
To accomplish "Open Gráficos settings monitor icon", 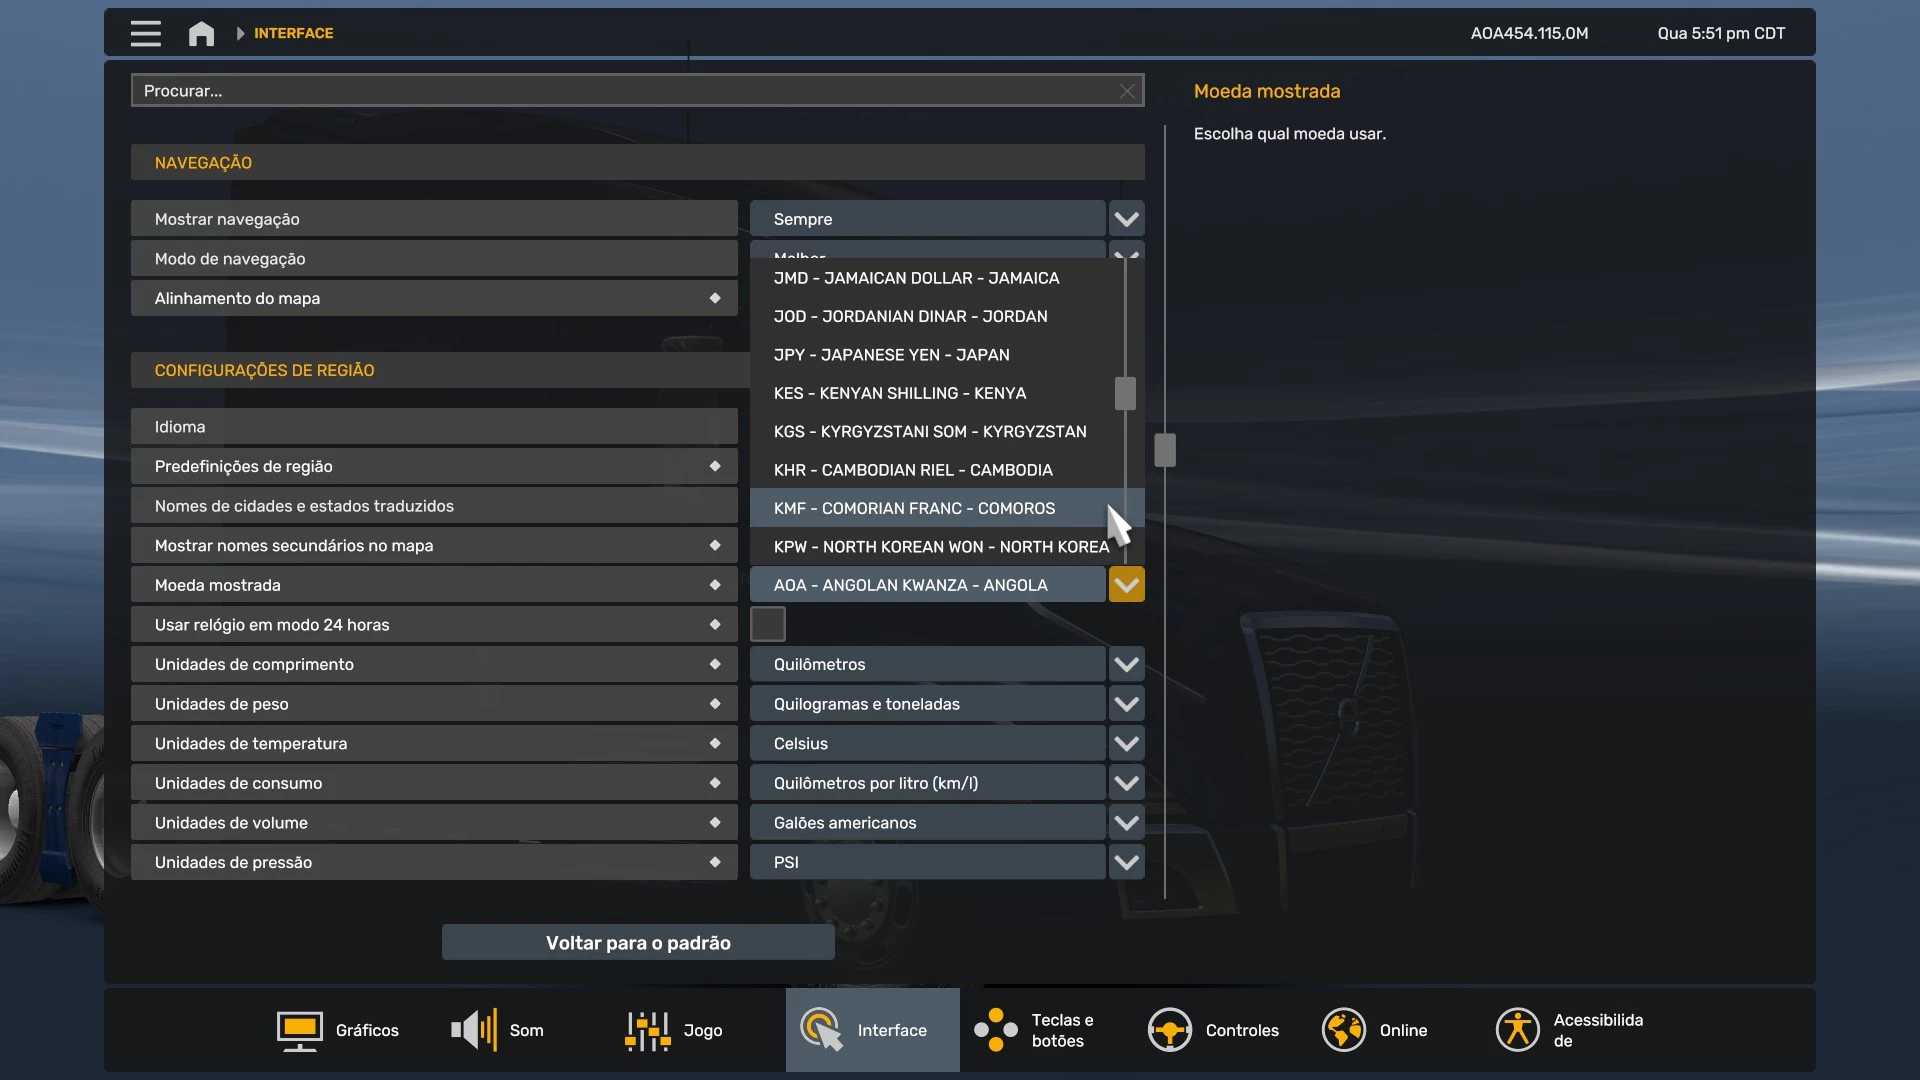I will 299,1030.
